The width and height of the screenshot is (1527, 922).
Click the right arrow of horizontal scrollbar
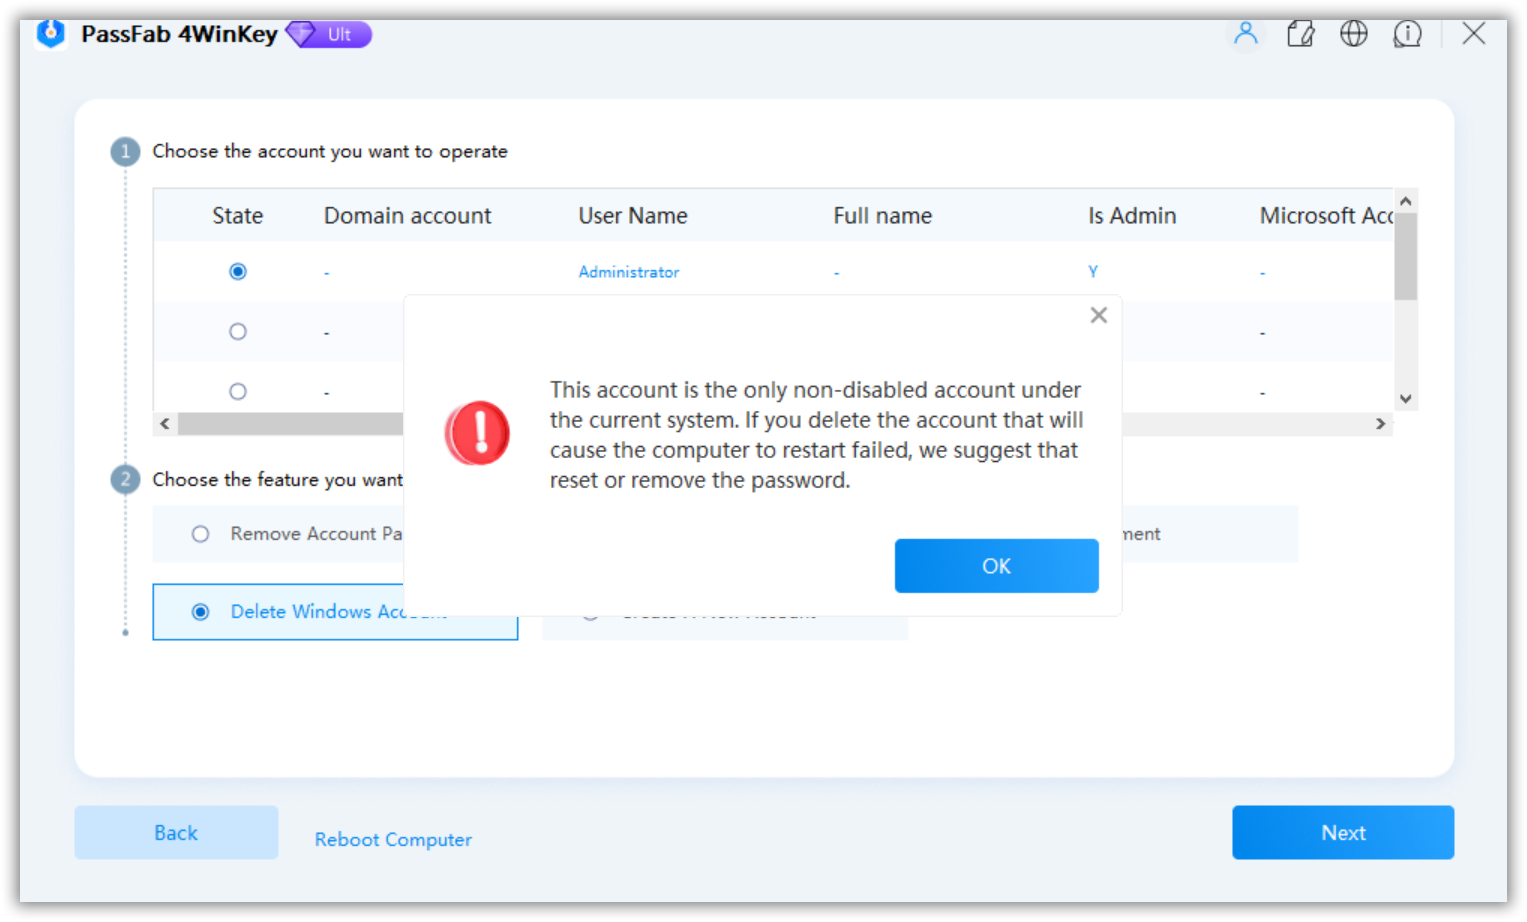pyautogui.click(x=1381, y=423)
